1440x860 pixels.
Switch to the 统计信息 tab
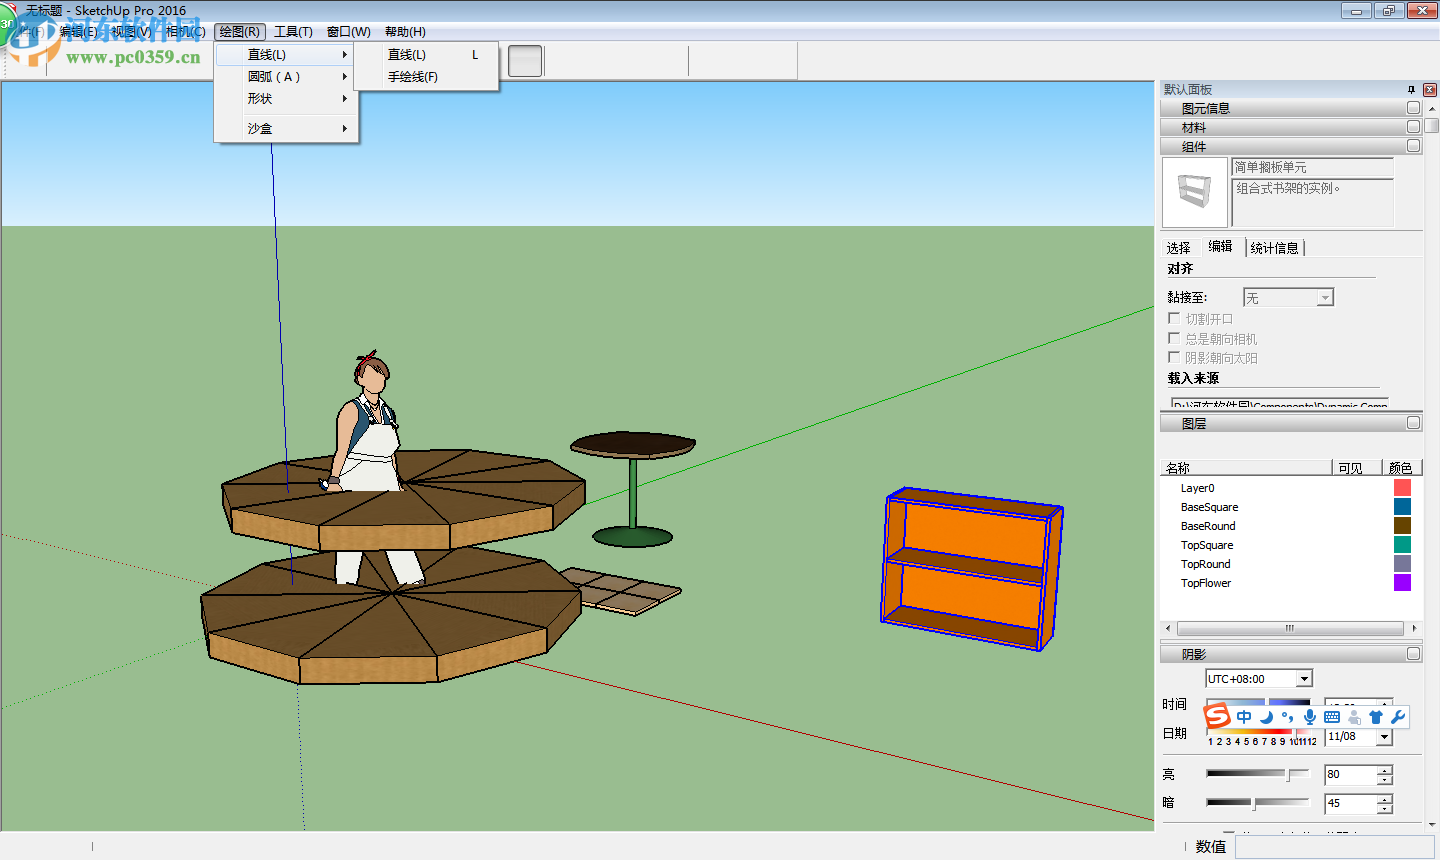[x=1275, y=246]
